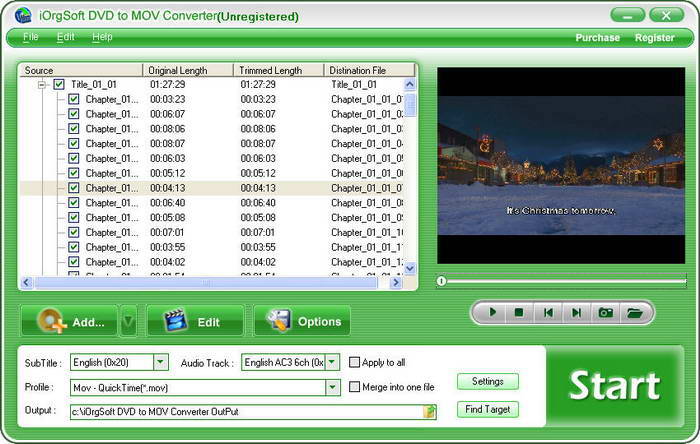Image resolution: width=700 pixels, height=444 pixels.
Task: Select the chapter row with 00:04:02
Action: pyautogui.click(x=211, y=261)
